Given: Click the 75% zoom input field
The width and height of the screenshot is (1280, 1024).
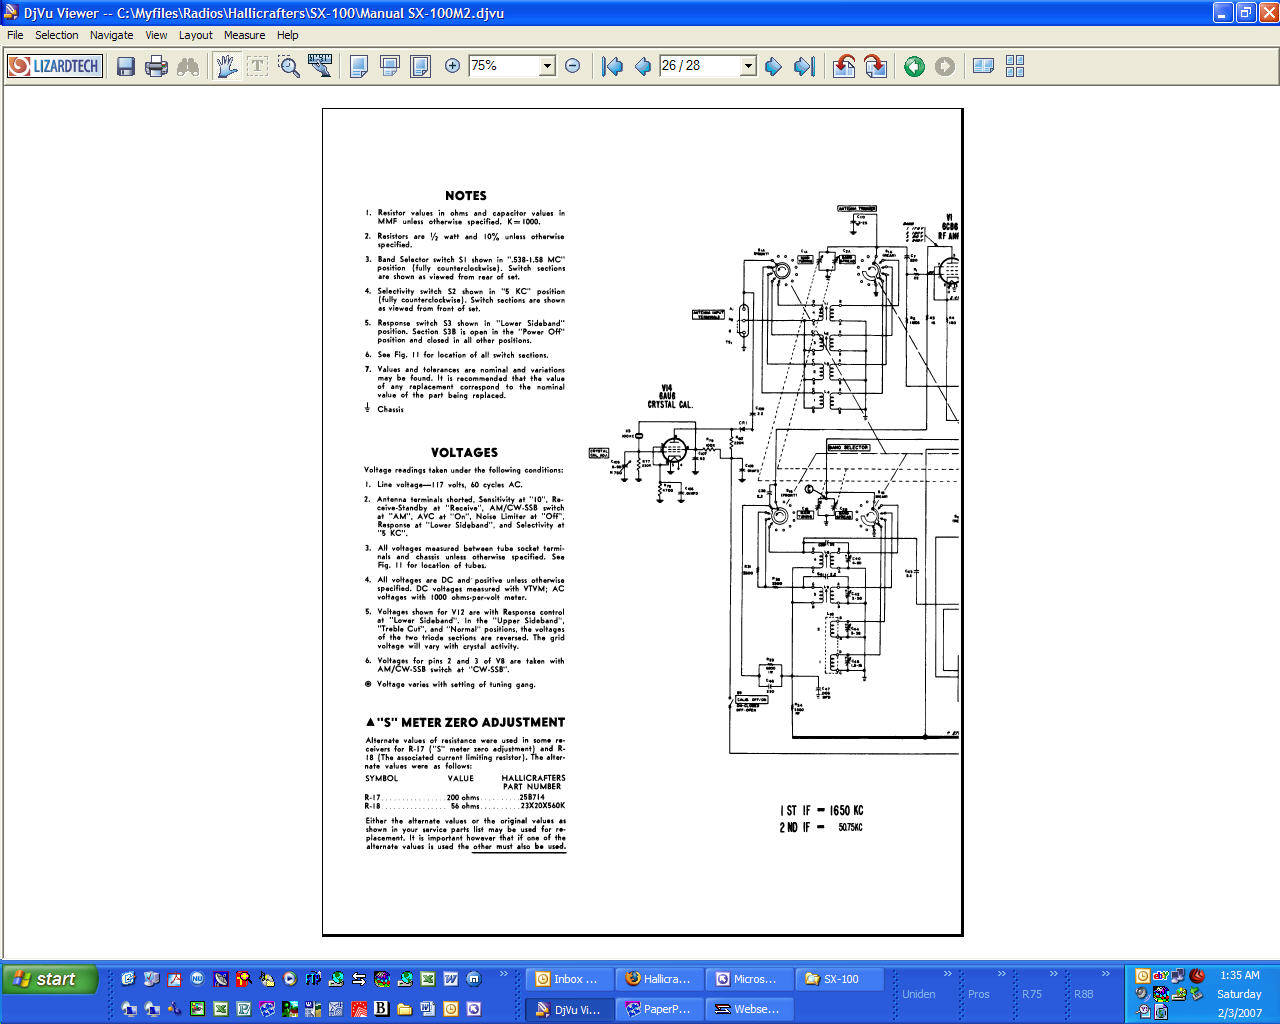Looking at the screenshot, I should (x=504, y=66).
